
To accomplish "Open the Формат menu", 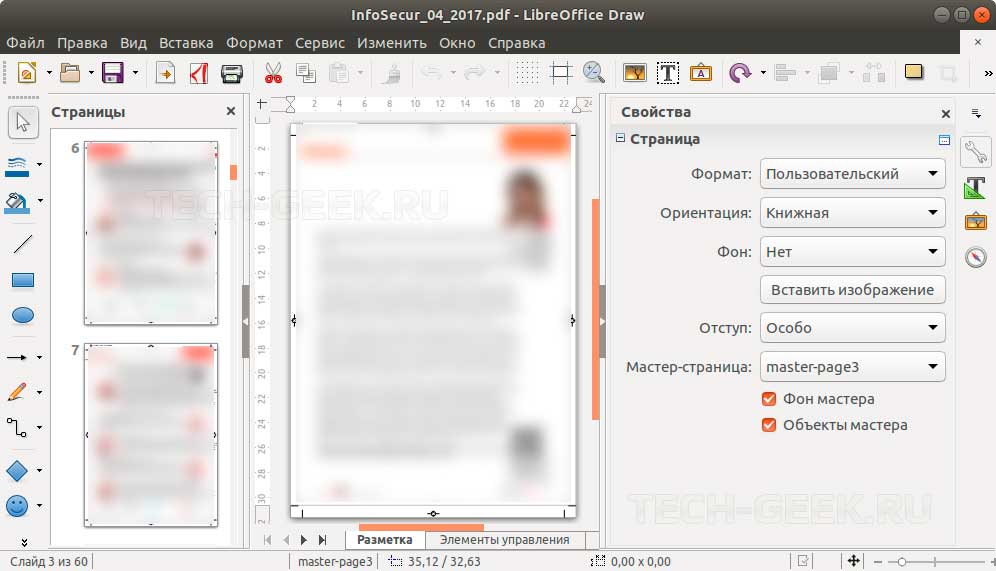I will coord(254,43).
